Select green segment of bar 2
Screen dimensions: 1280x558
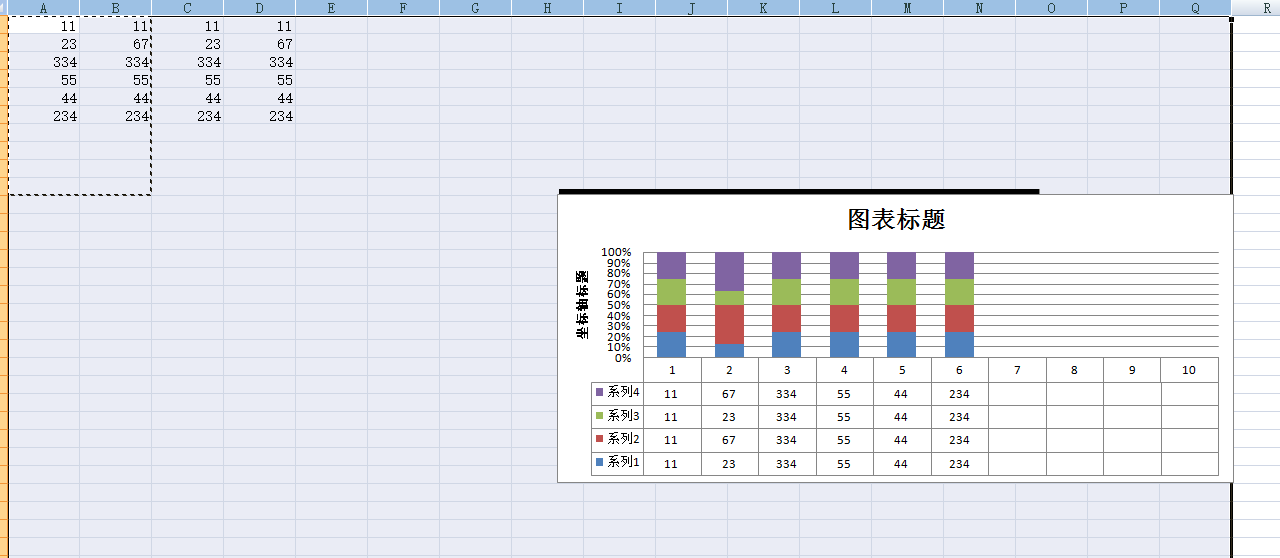coord(729,298)
